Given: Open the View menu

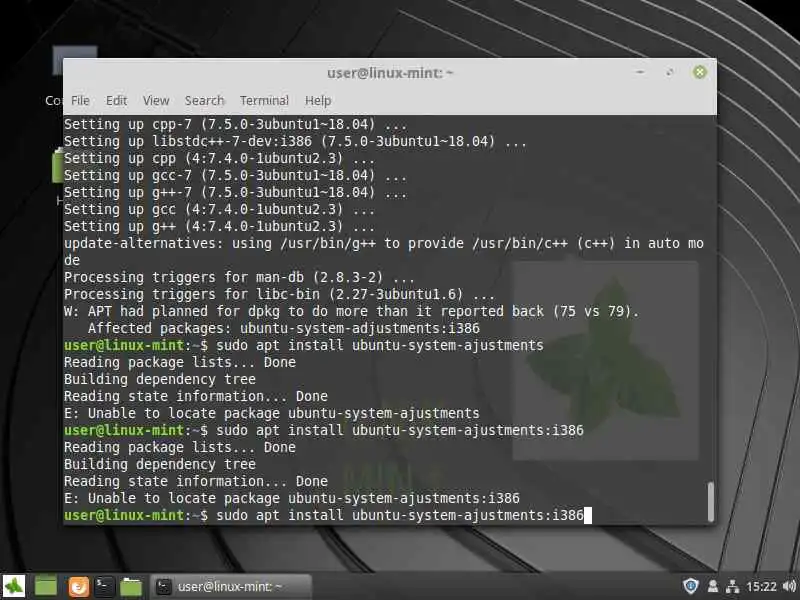Looking at the screenshot, I should click(156, 101).
